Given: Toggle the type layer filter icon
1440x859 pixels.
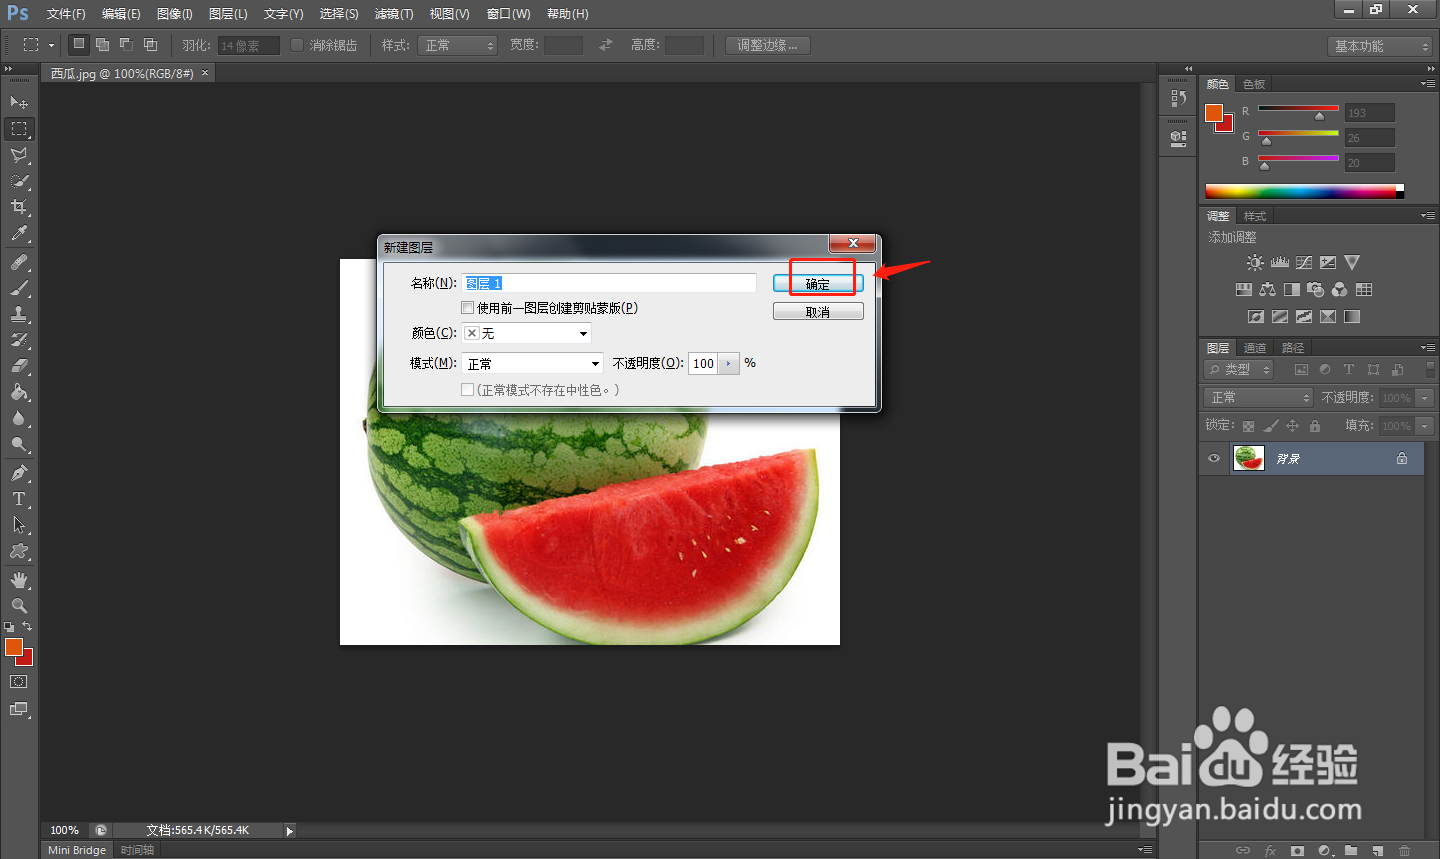Looking at the screenshot, I should pyautogui.click(x=1349, y=369).
